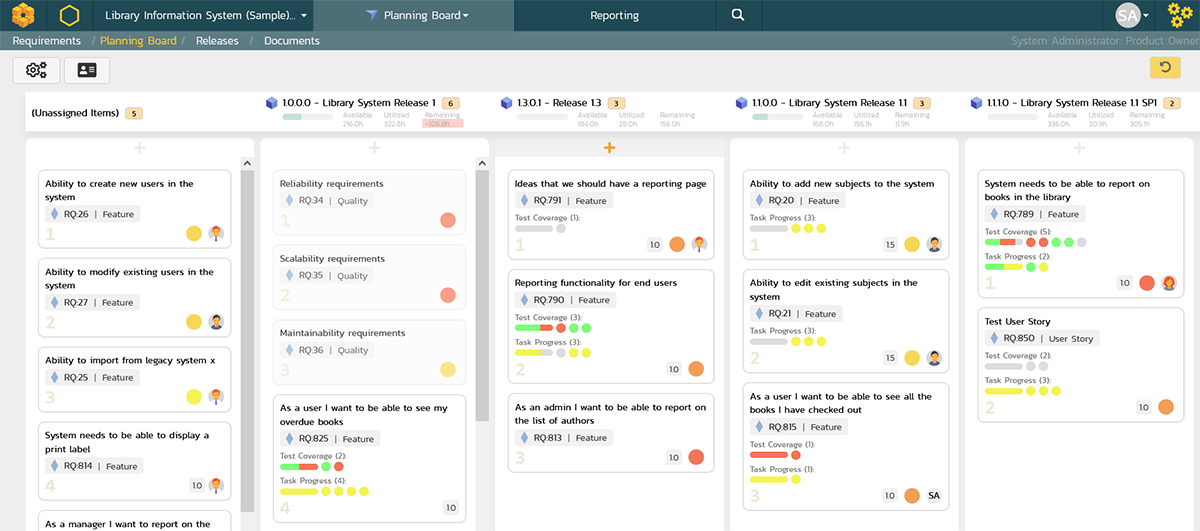
Task: Click the release cube icon for 1.3.0.1
Action: (506, 103)
